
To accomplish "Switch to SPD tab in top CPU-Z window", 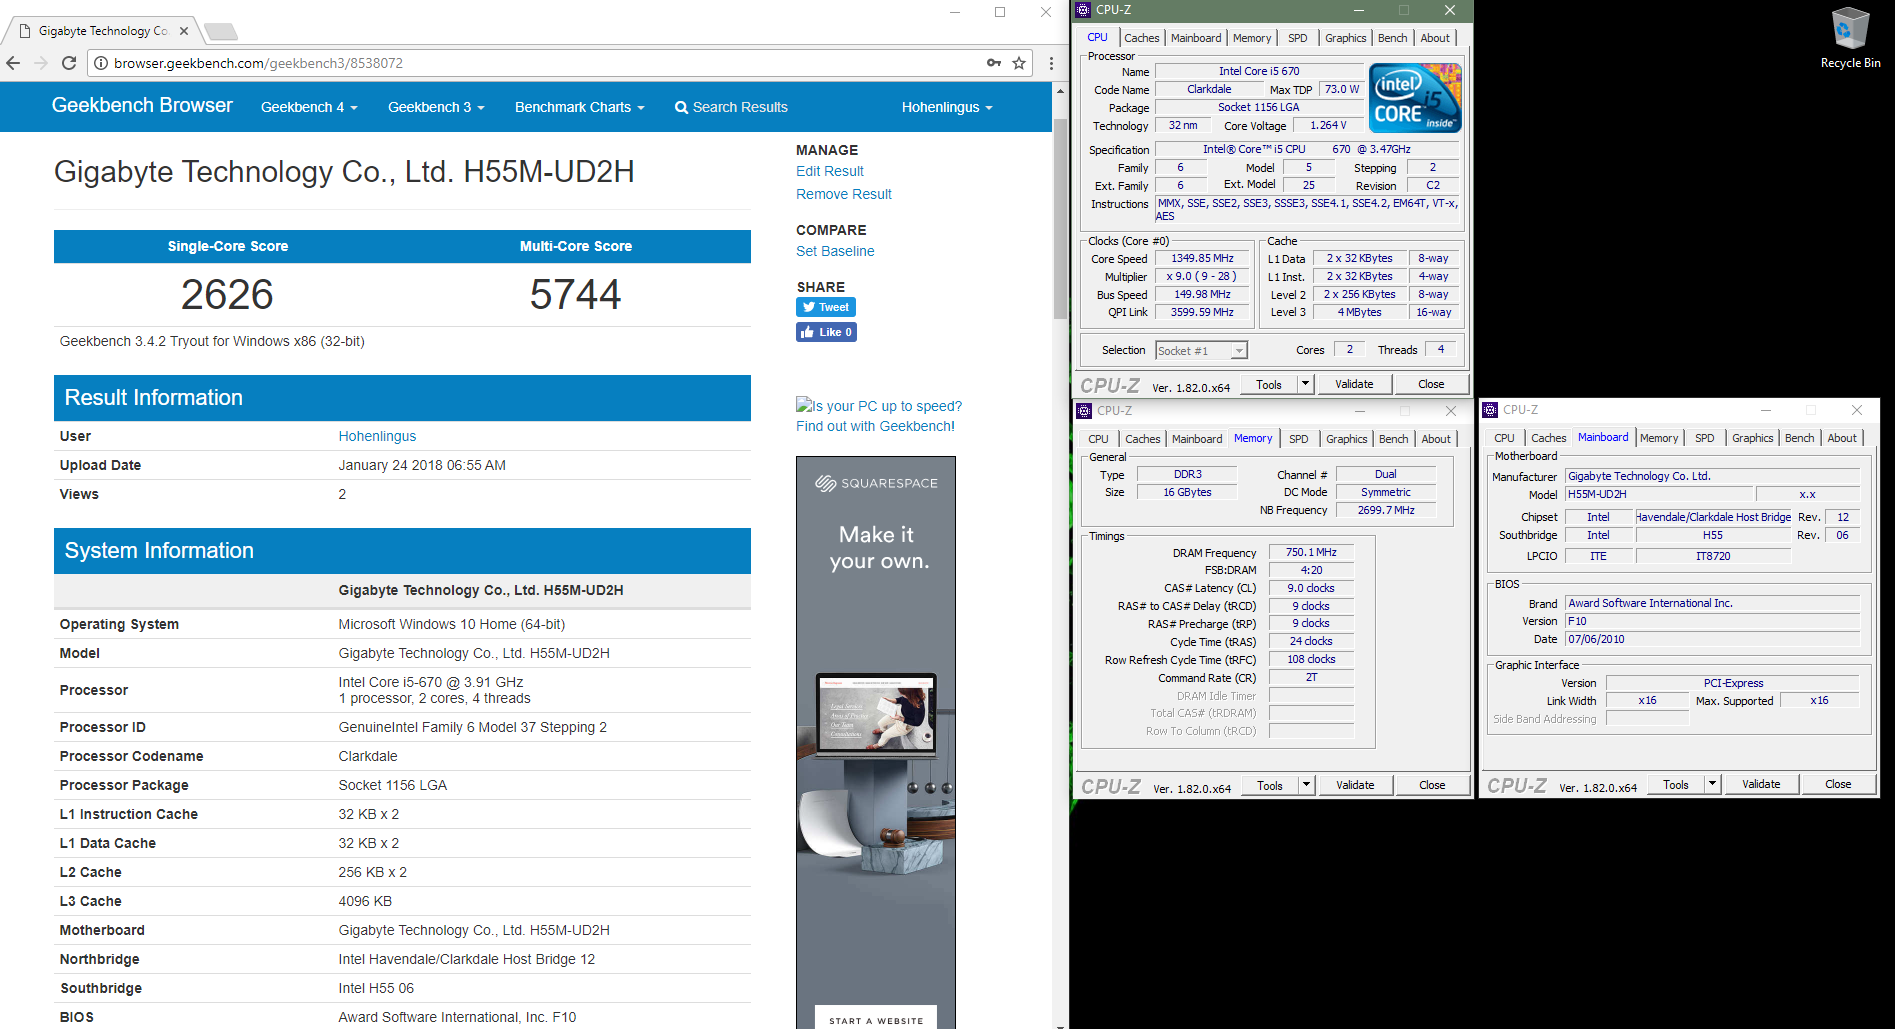I will [x=1297, y=38].
